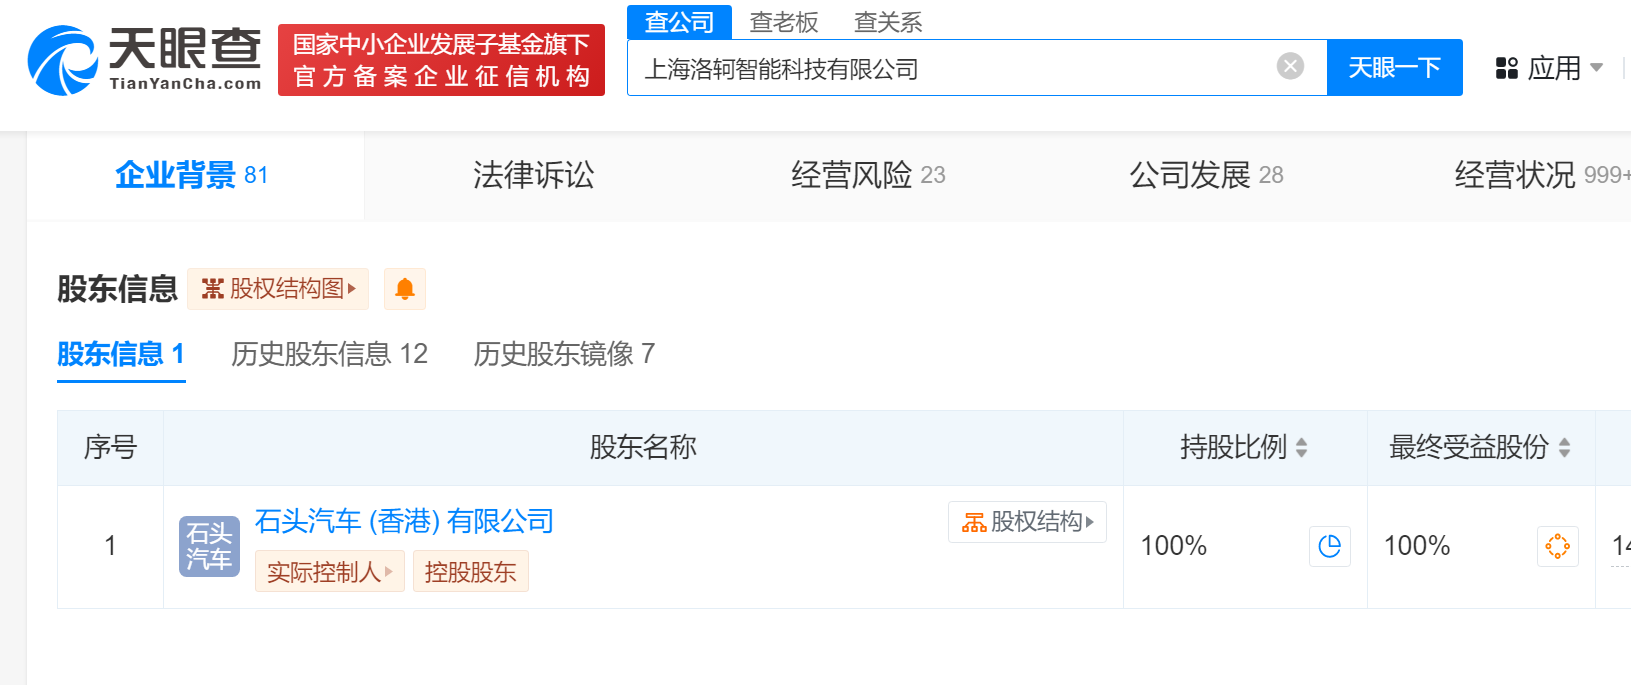Open 石头汽车 (香港) 有限公司 link
The image size is (1631, 685).
[x=404, y=521]
